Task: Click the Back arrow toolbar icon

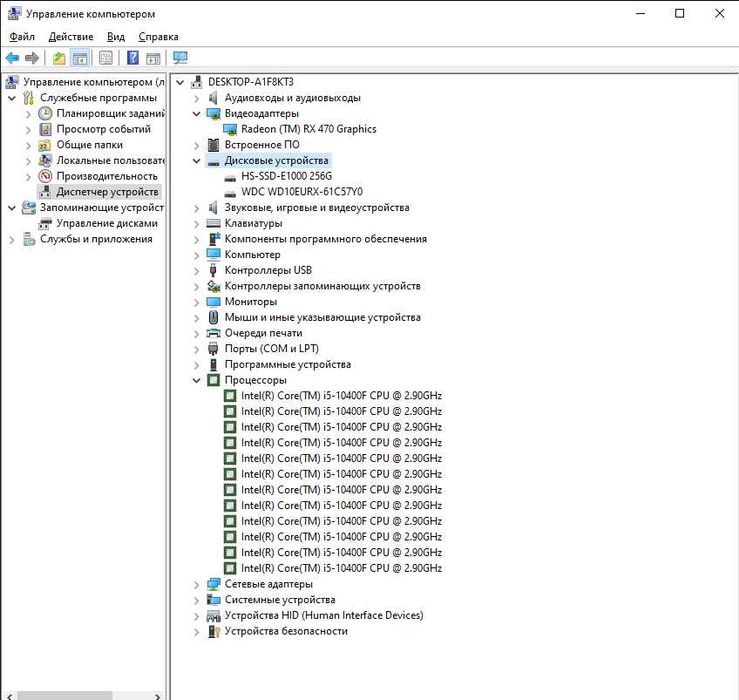Action: tap(12, 58)
